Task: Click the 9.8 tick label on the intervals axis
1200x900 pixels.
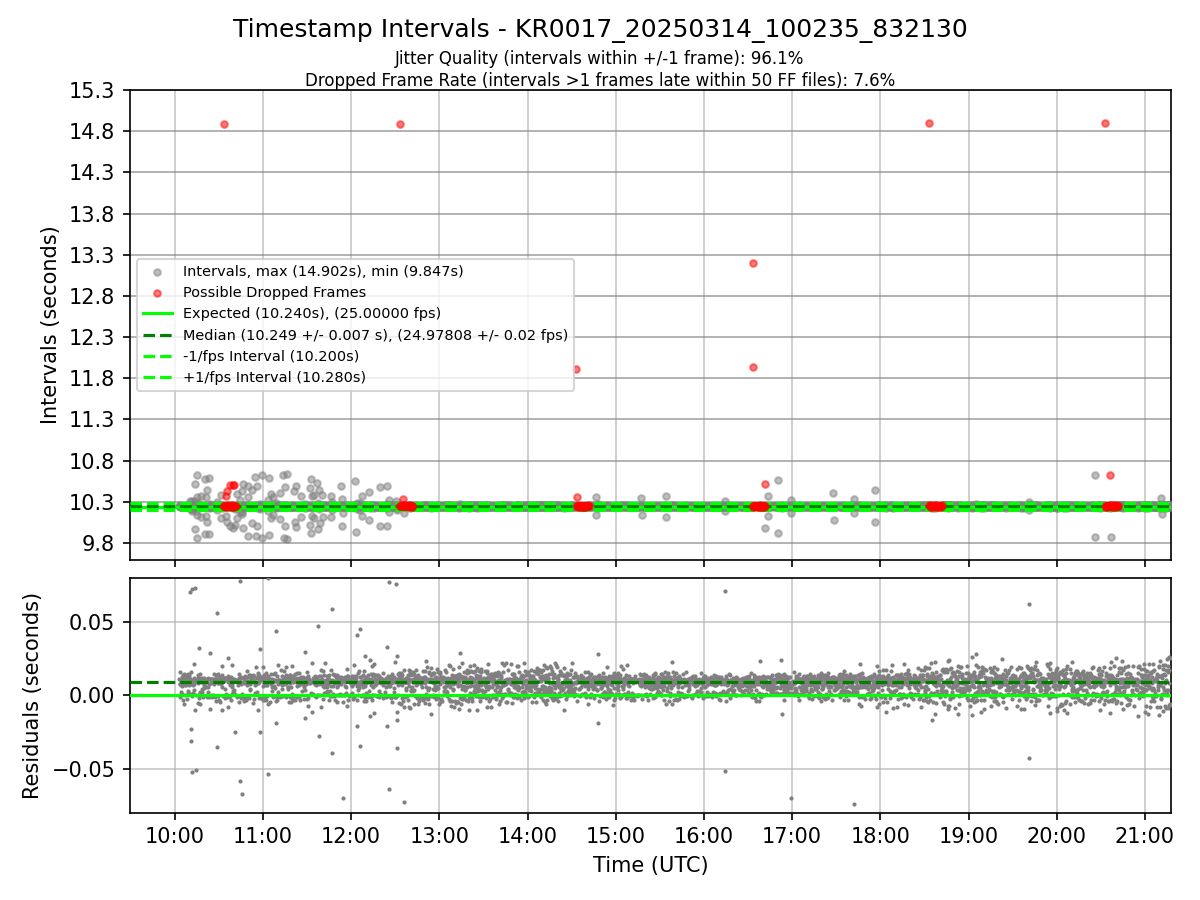Action: point(100,543)
